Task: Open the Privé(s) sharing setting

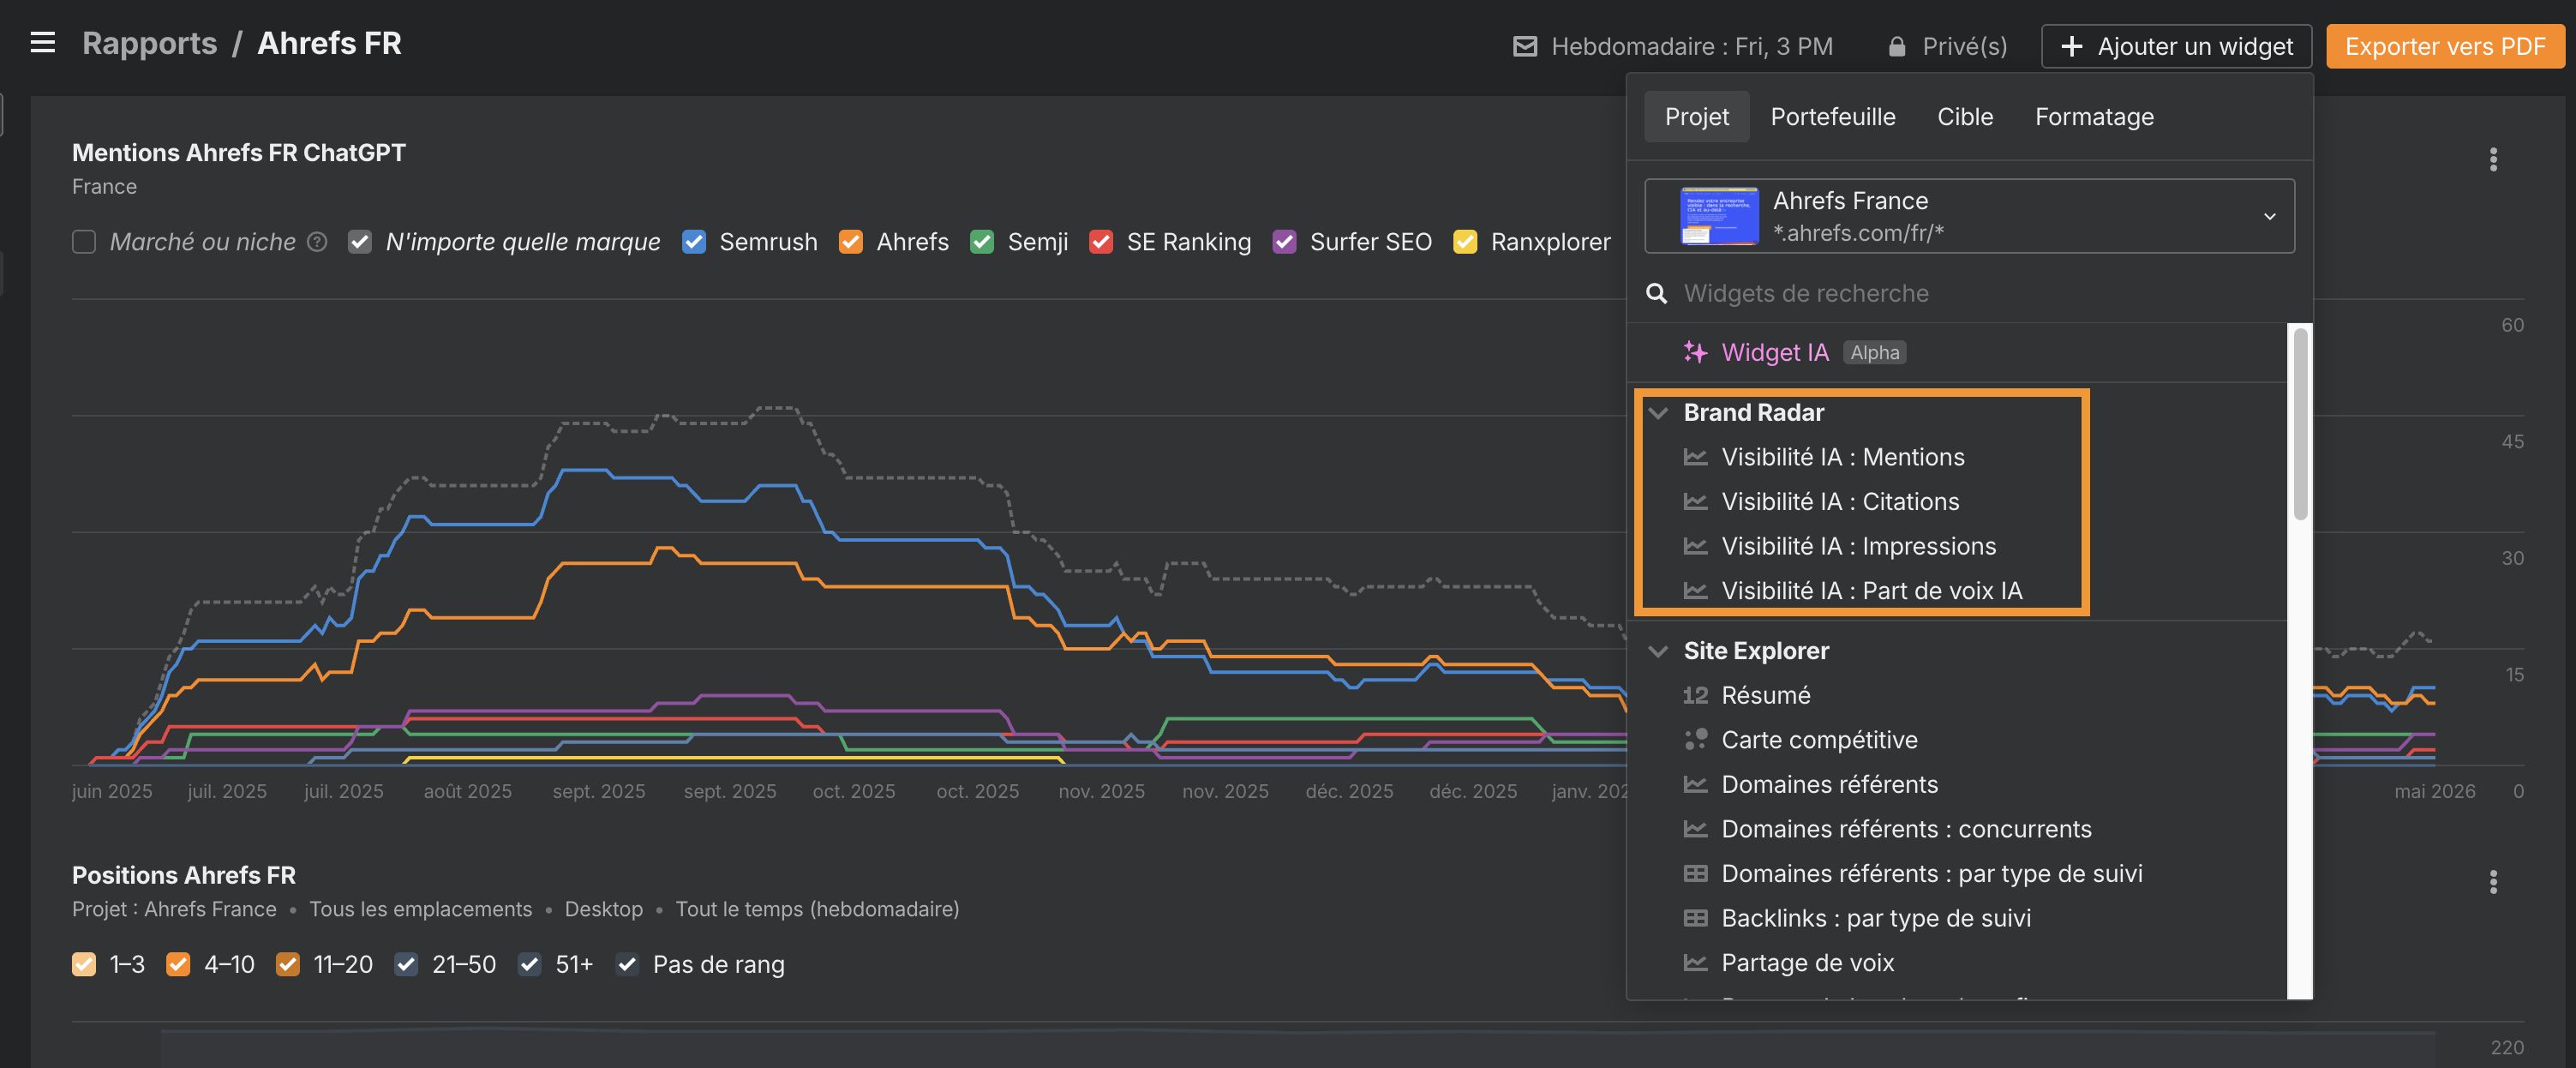Action: 1947,46
